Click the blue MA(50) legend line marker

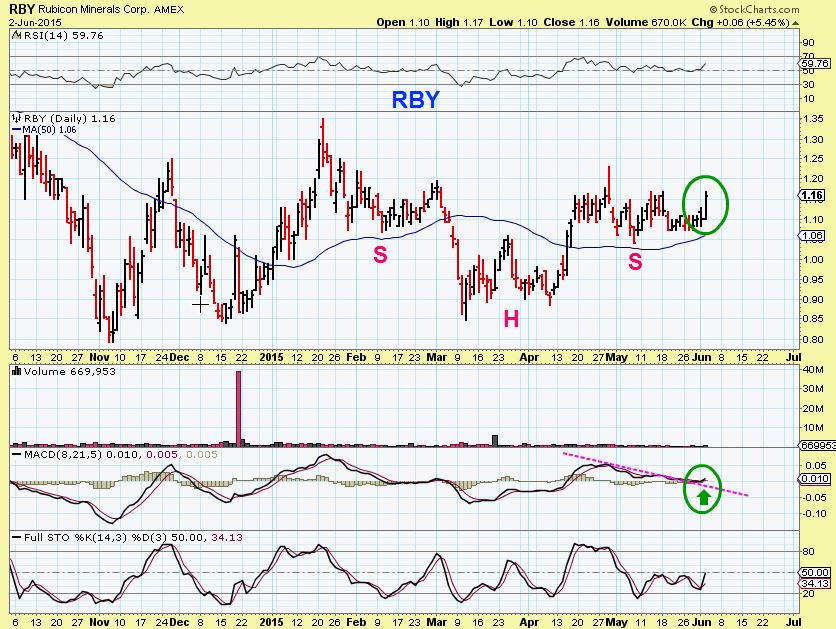point(16,130)
